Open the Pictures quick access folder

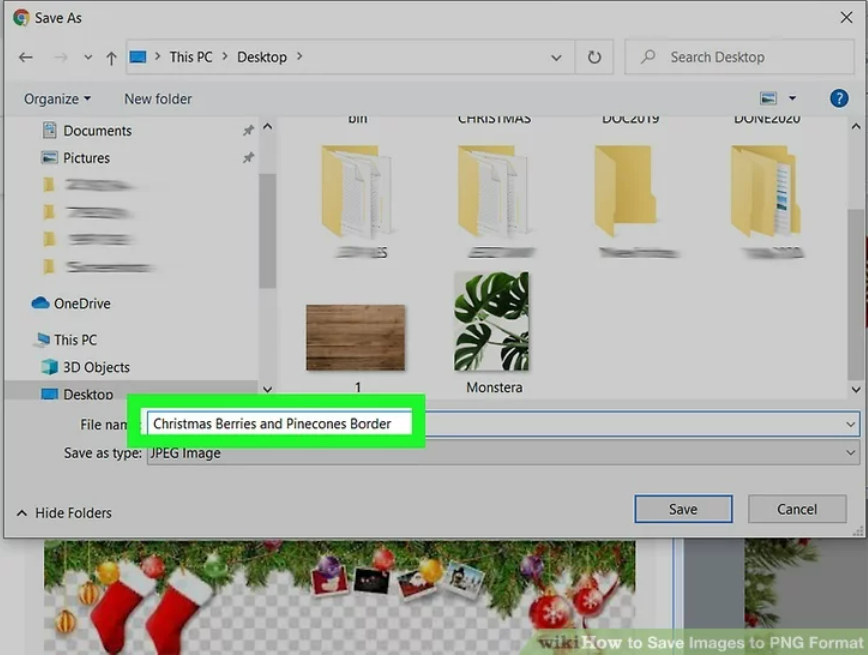coord(86,158)
